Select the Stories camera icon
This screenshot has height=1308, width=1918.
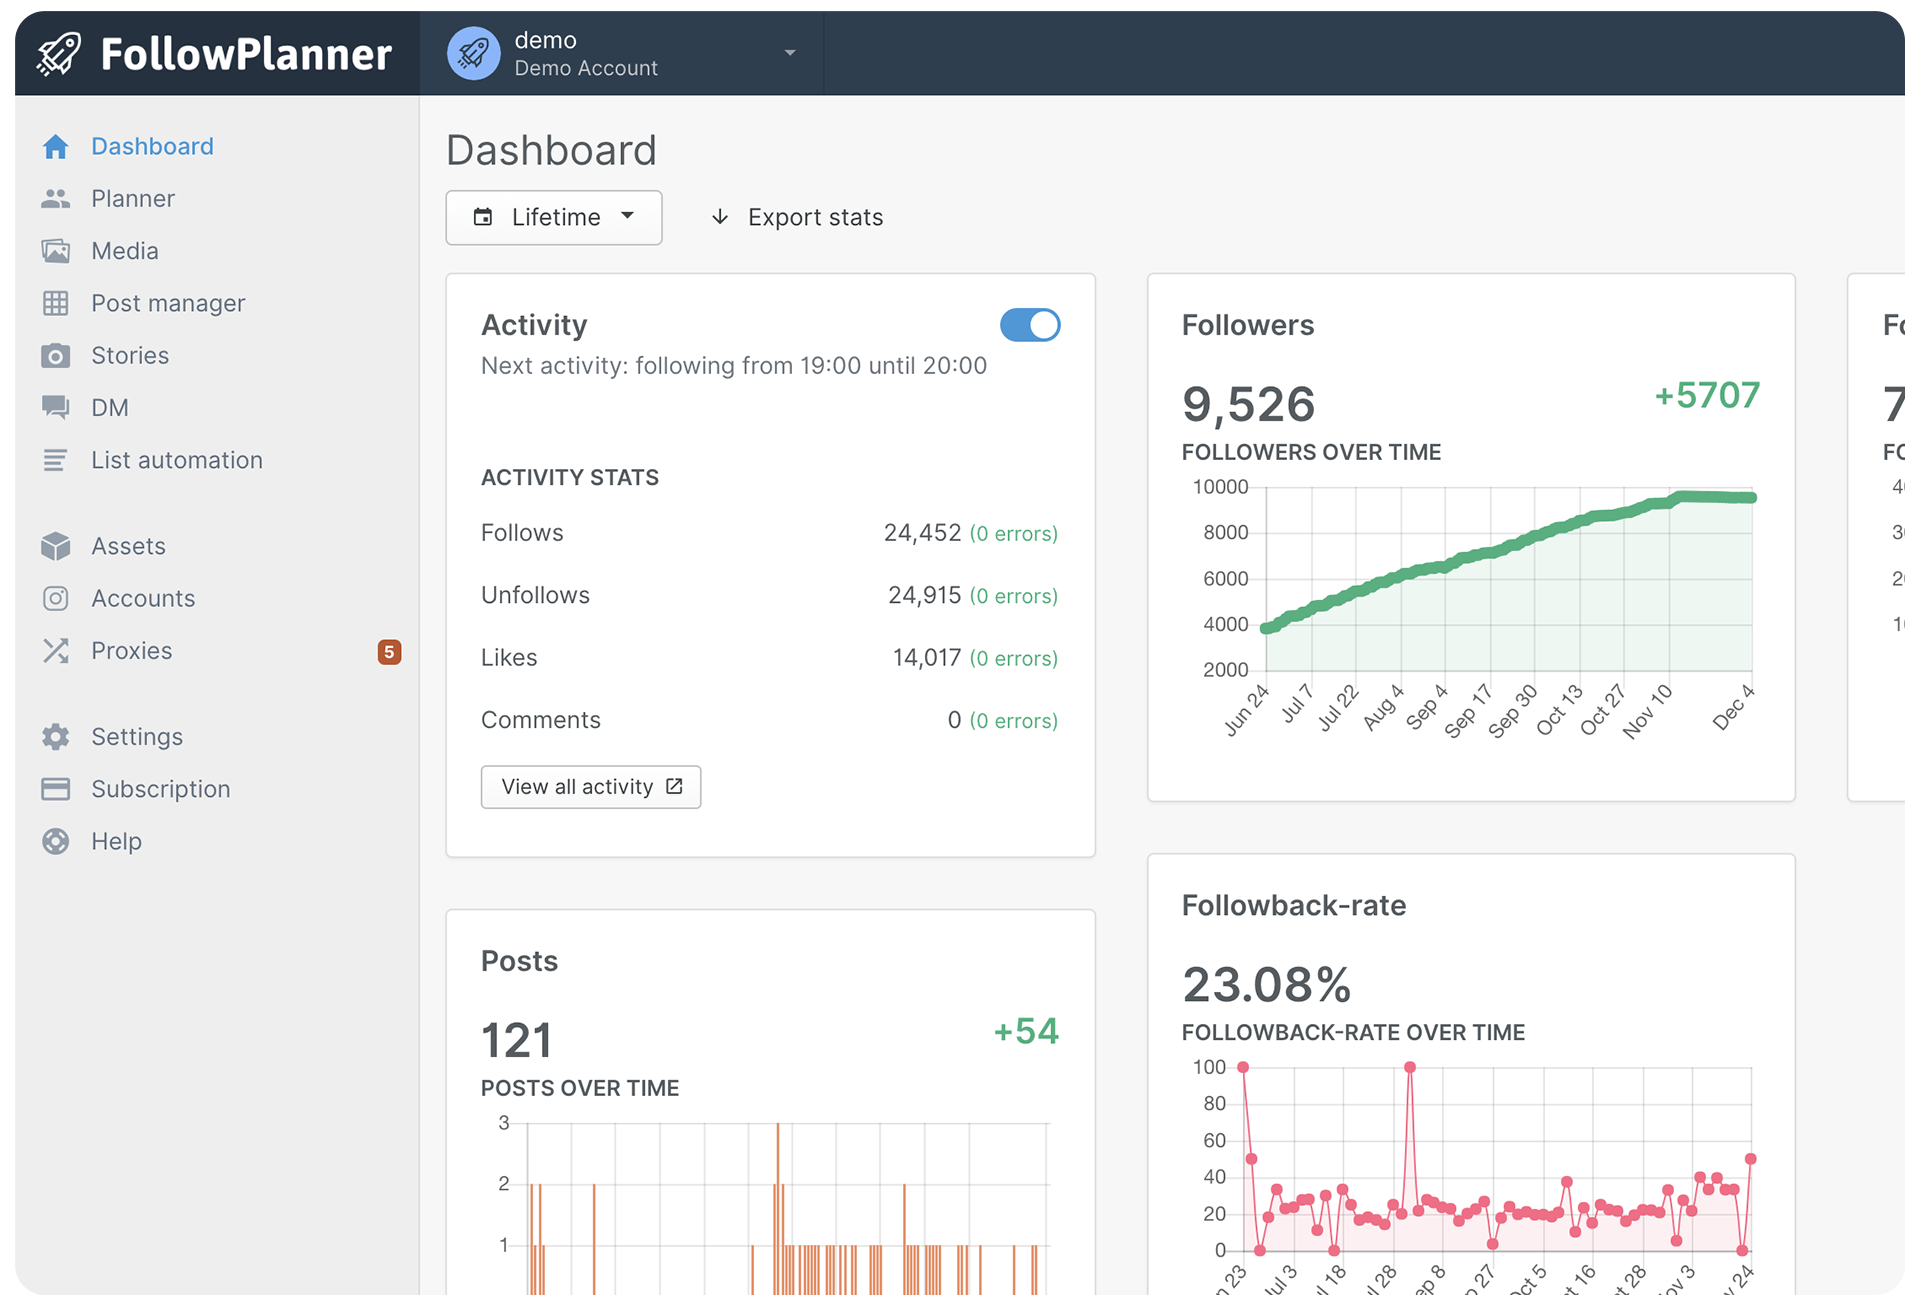pyautogui.click(x=57, y=355)
